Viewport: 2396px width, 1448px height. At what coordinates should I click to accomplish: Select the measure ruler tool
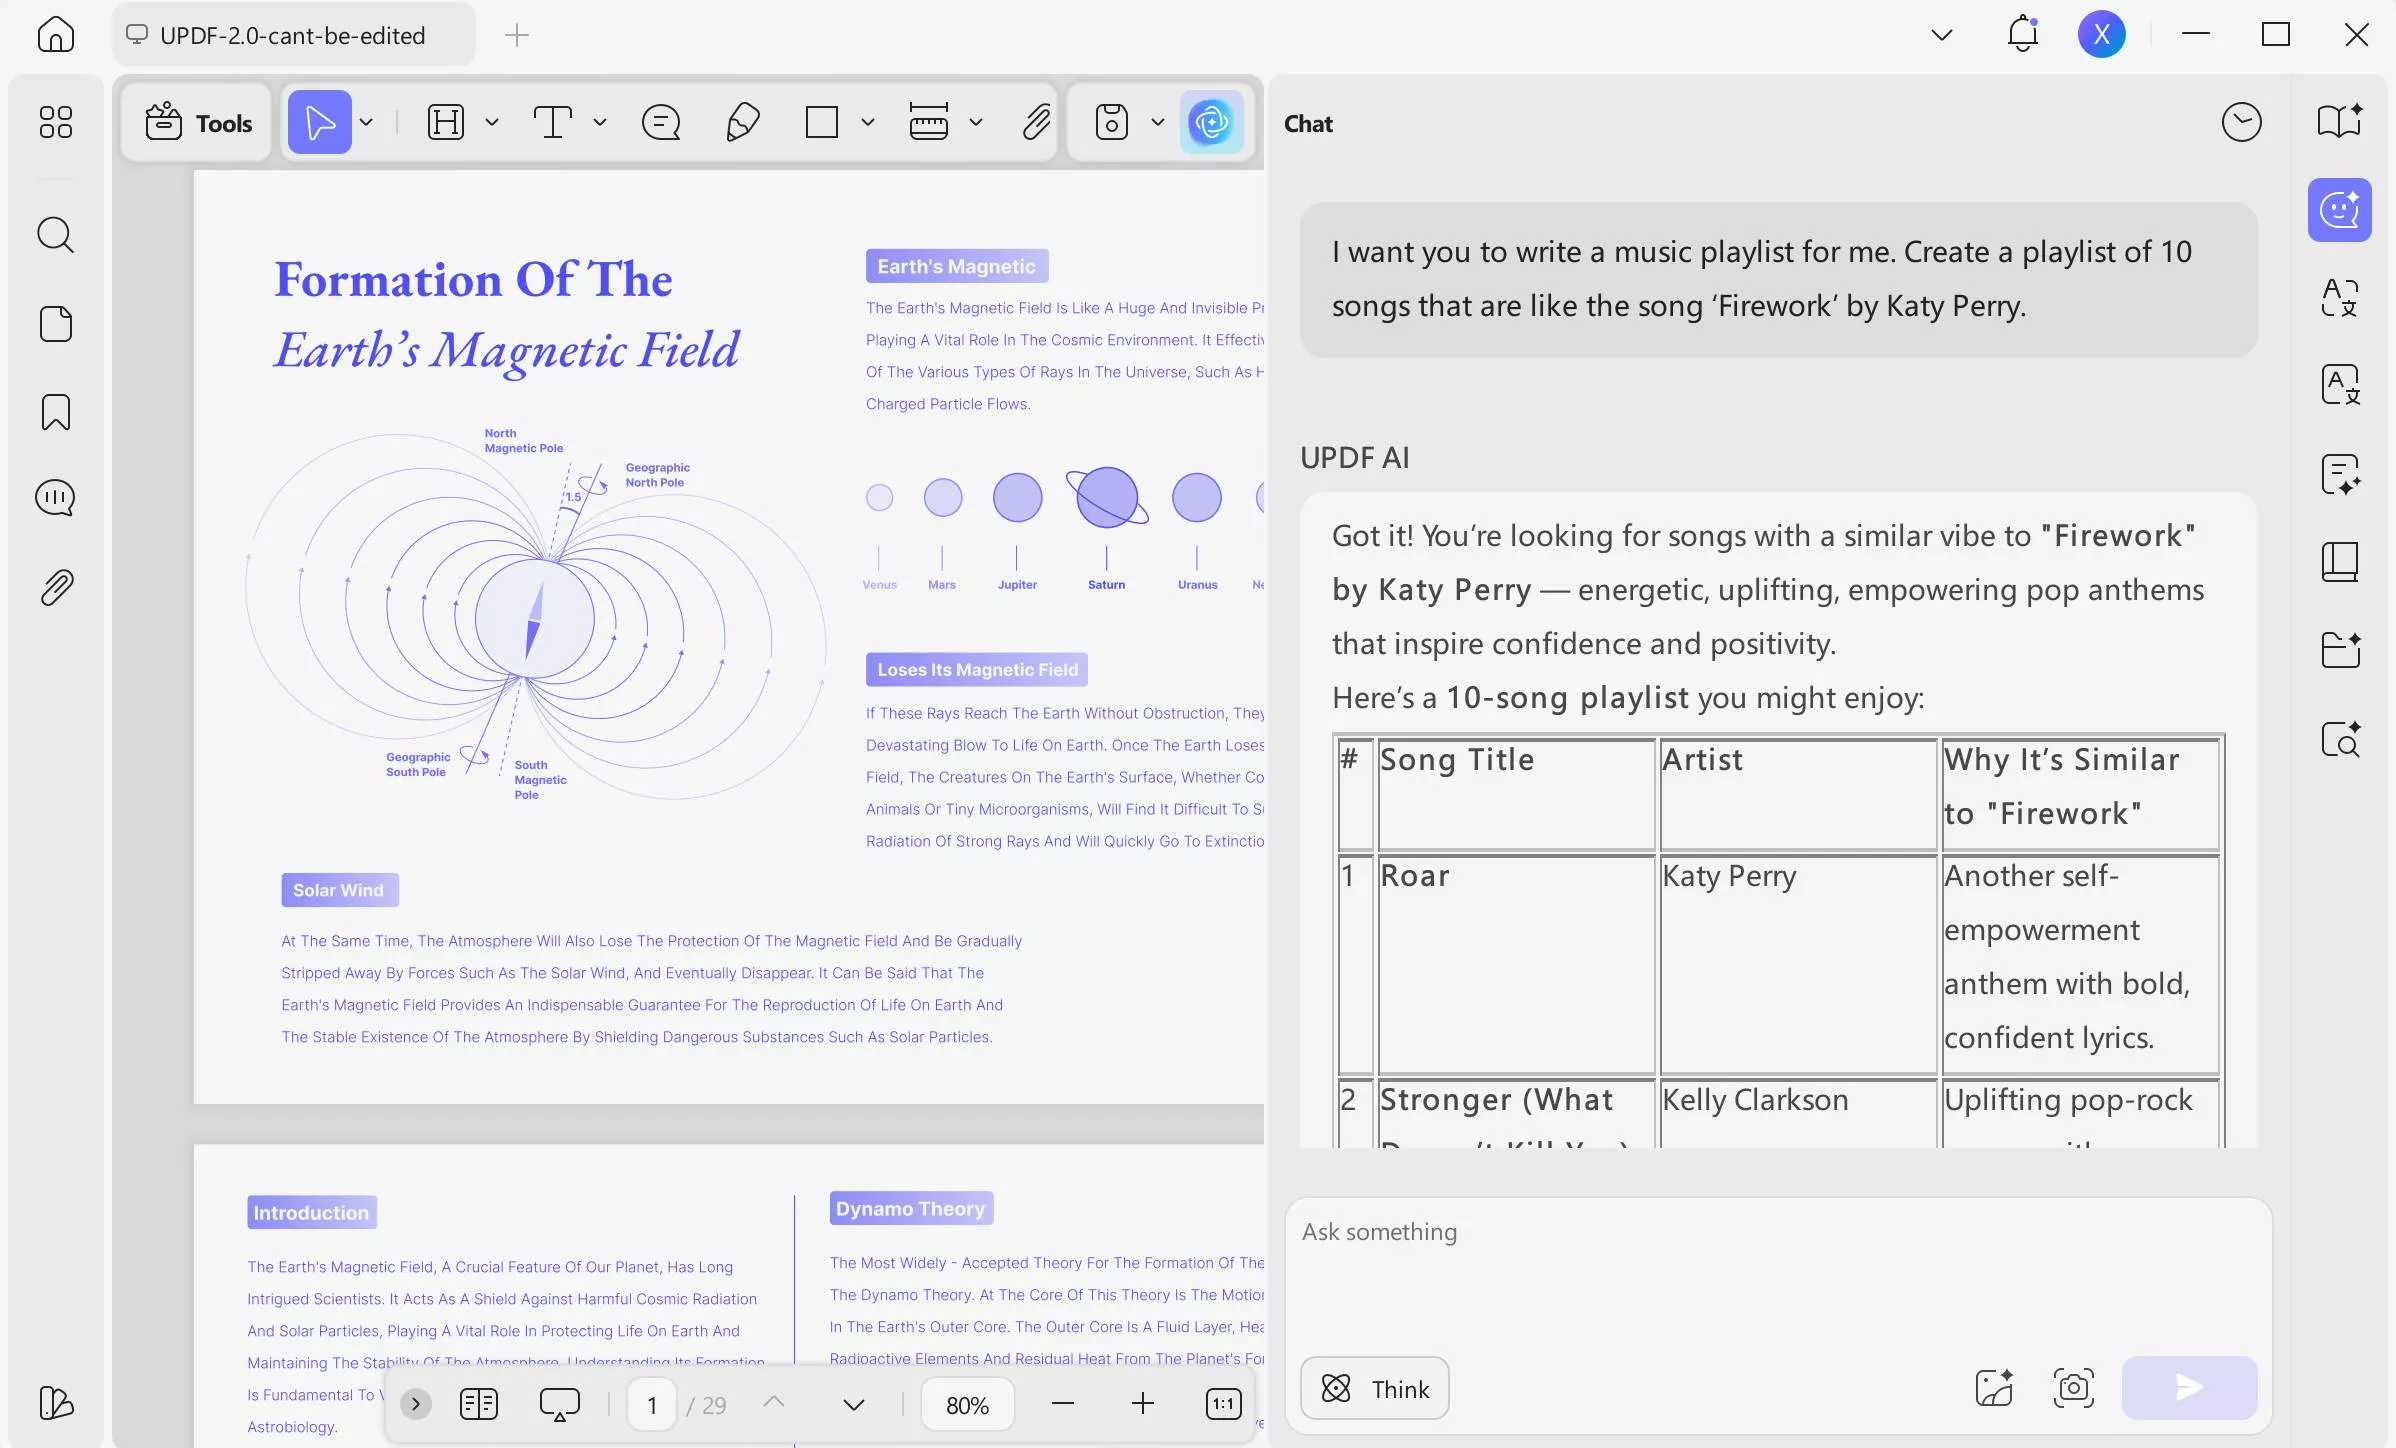[x=929, y=122]
